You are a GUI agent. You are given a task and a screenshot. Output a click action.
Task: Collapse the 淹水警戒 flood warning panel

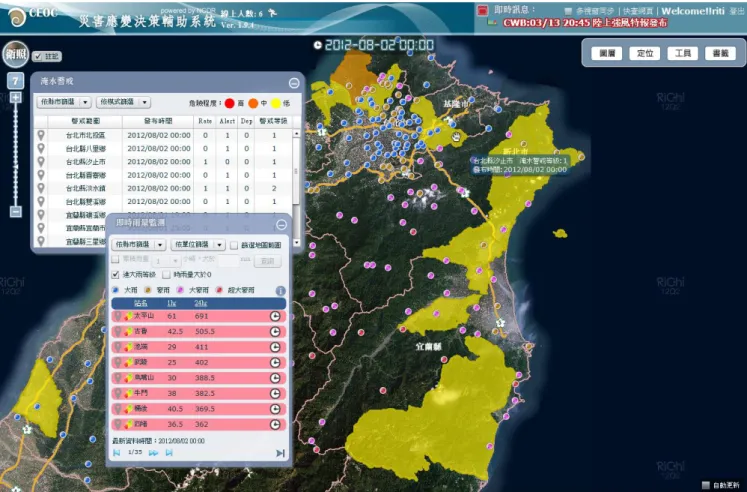click(x=294, y=83)
